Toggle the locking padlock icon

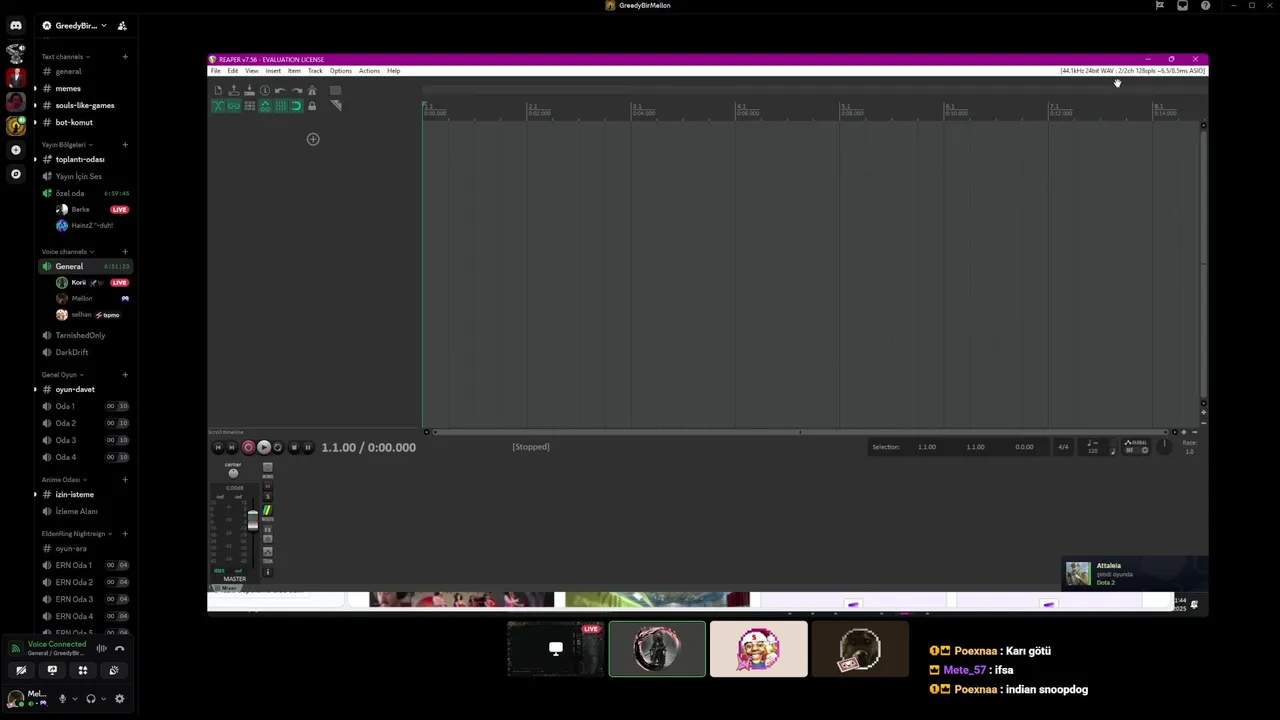coord(312,106)
